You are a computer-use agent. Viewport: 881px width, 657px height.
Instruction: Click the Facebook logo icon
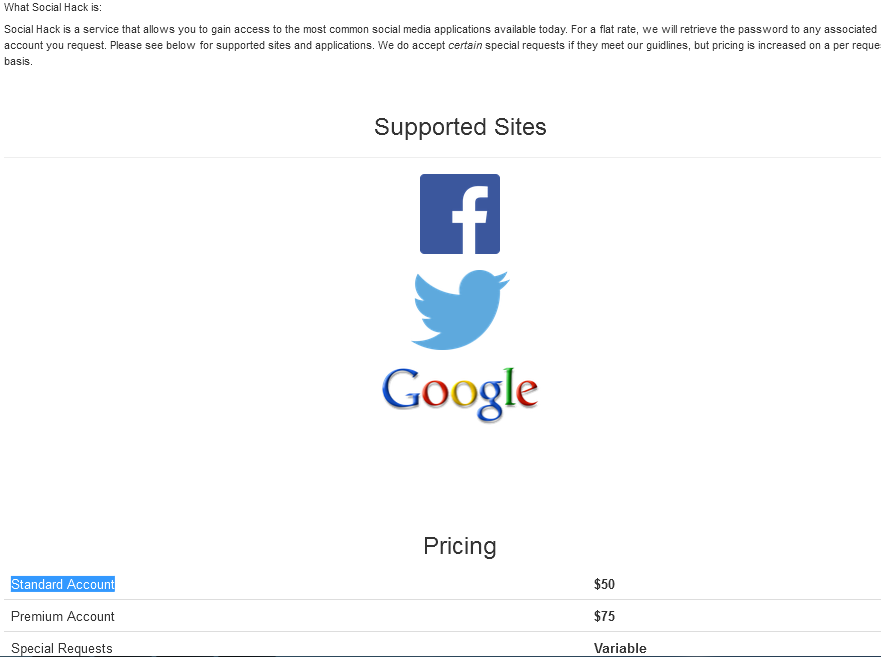(460, 214)
